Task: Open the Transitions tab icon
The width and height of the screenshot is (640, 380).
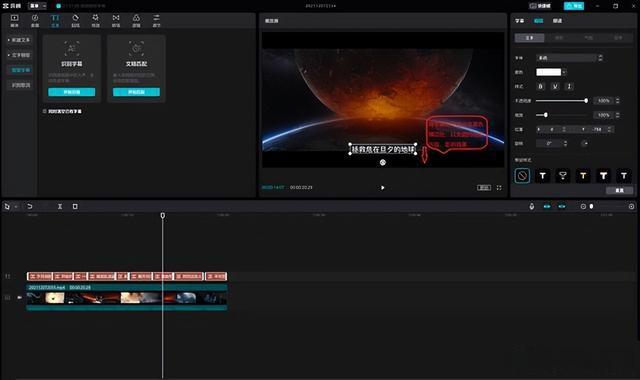Action: (x=116, y=20)
